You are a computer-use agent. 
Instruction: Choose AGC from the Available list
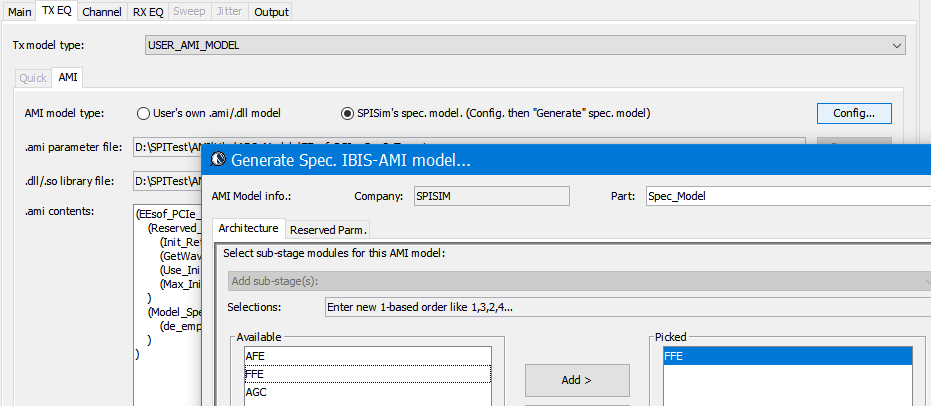[x=367, y=392]
